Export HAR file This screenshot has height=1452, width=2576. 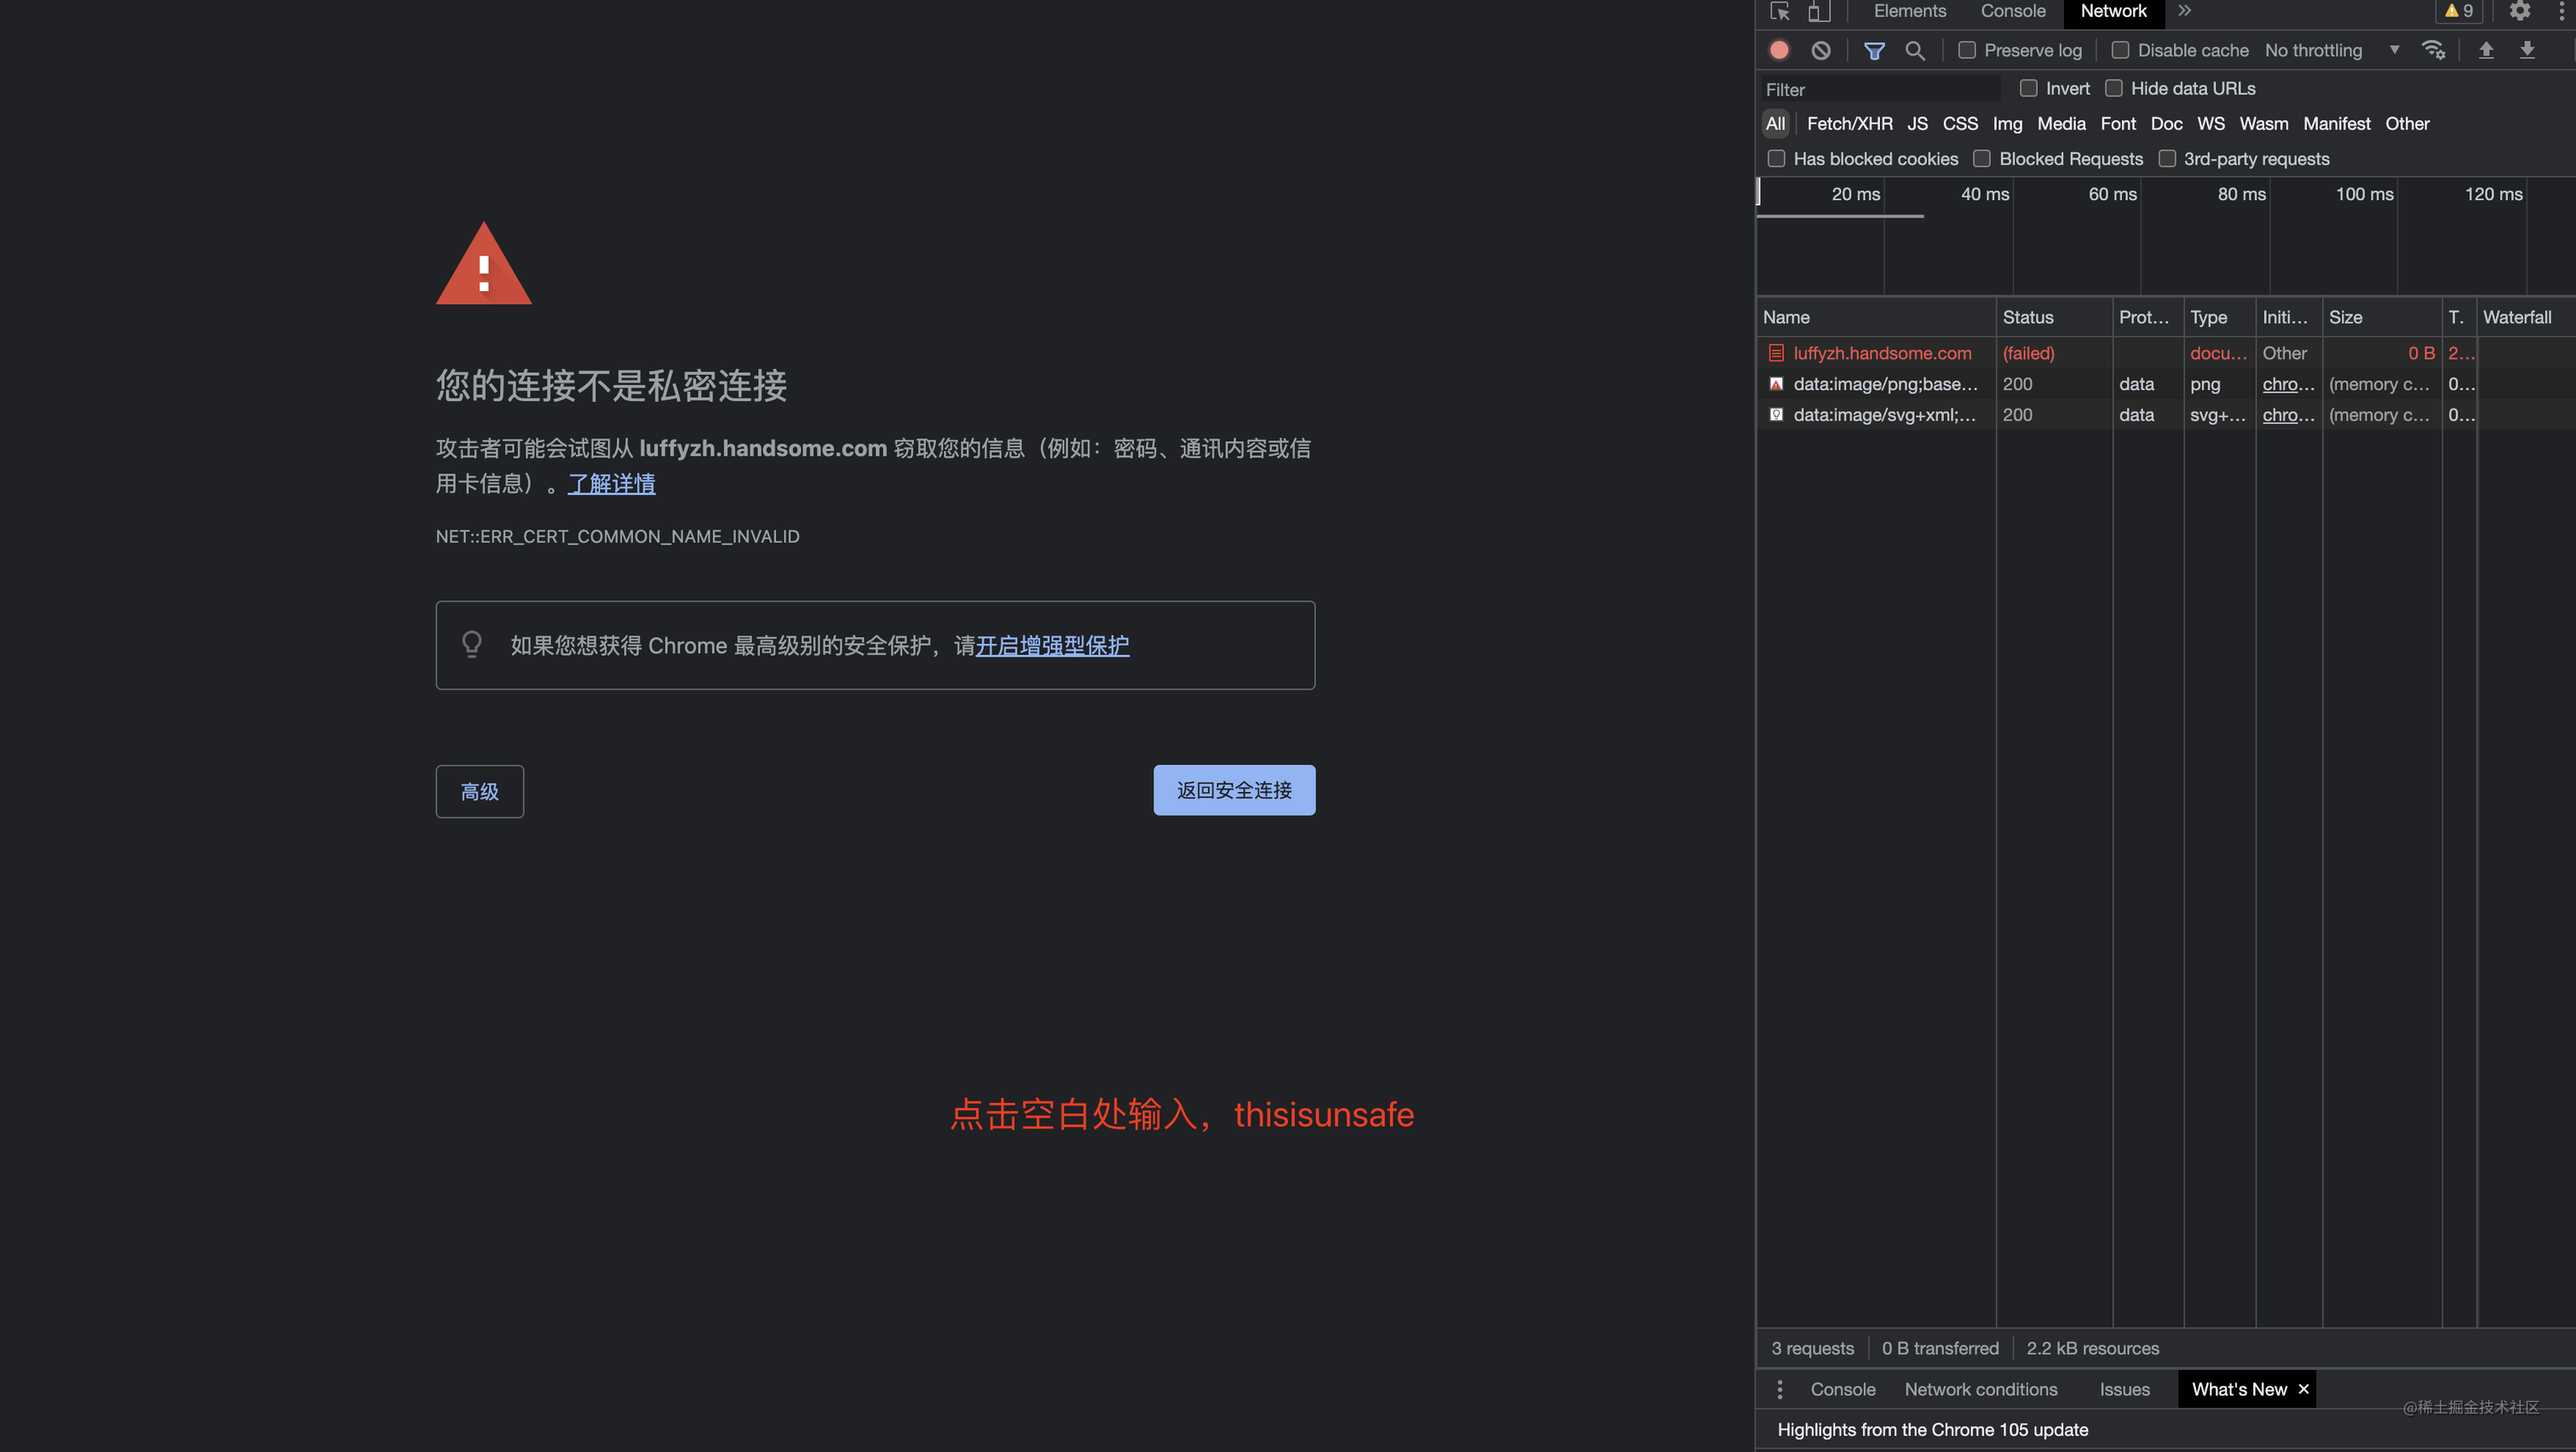click(2528, 49)
